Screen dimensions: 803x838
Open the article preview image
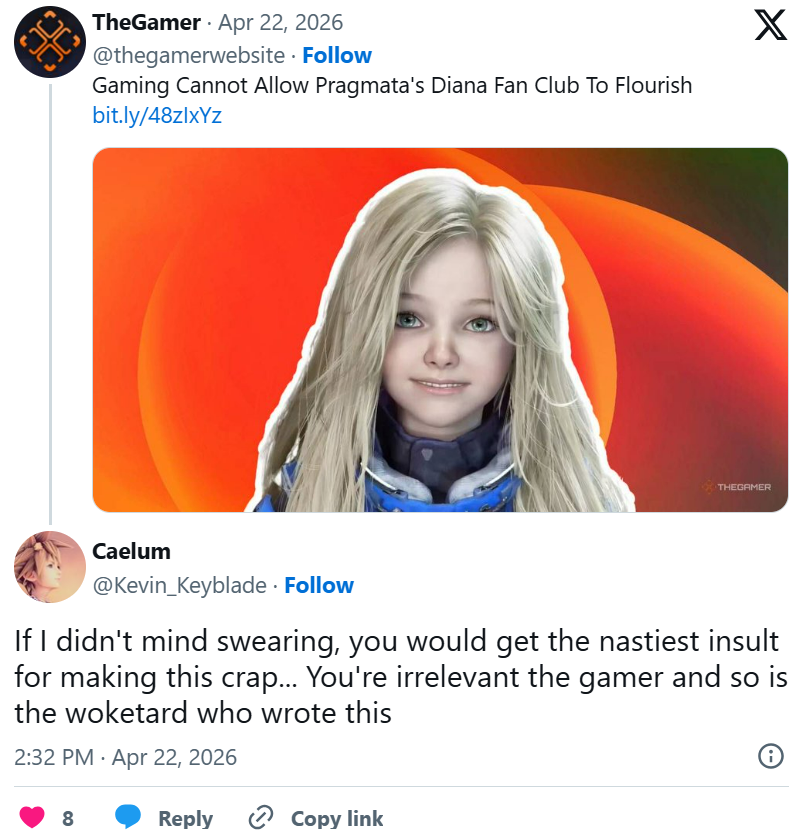[x=440, y=330]
